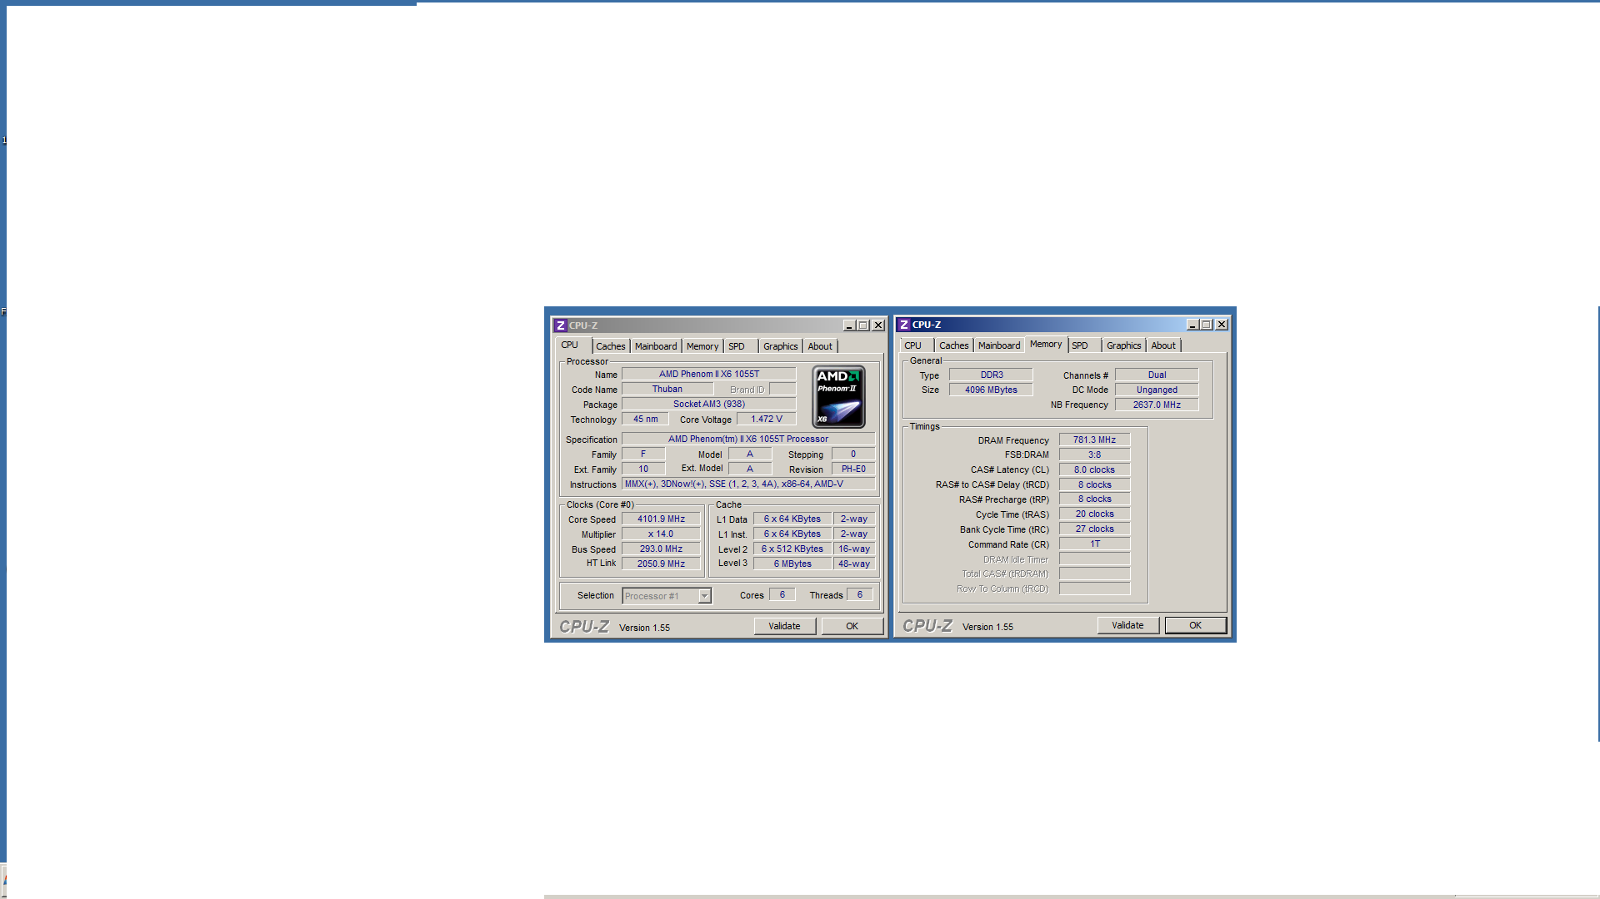Click OK in the right CPU-Z window
This screenshot has height=899, width=1600.
pyautogui.click(x=1195, y=625)
